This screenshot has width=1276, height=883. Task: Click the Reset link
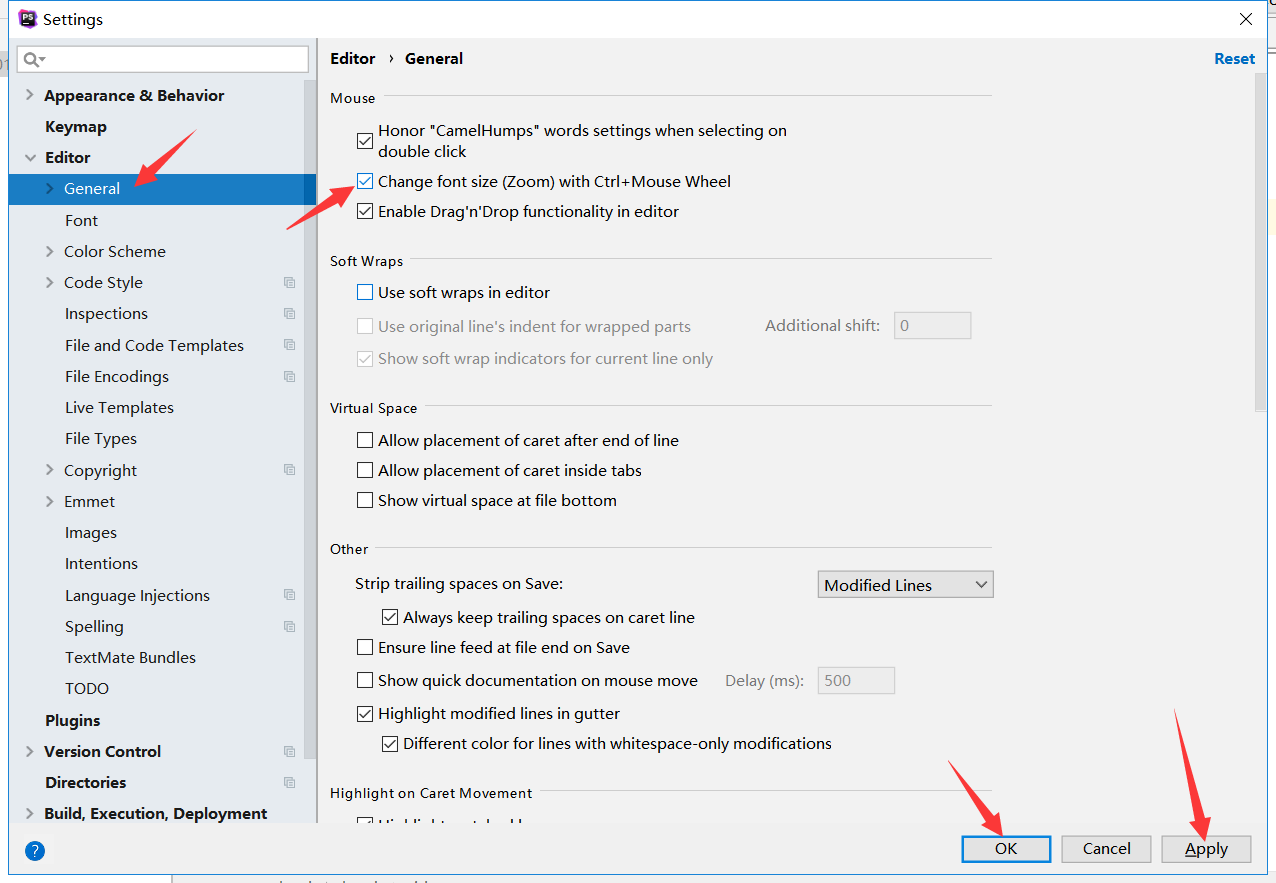click(x=1234, y=59)
